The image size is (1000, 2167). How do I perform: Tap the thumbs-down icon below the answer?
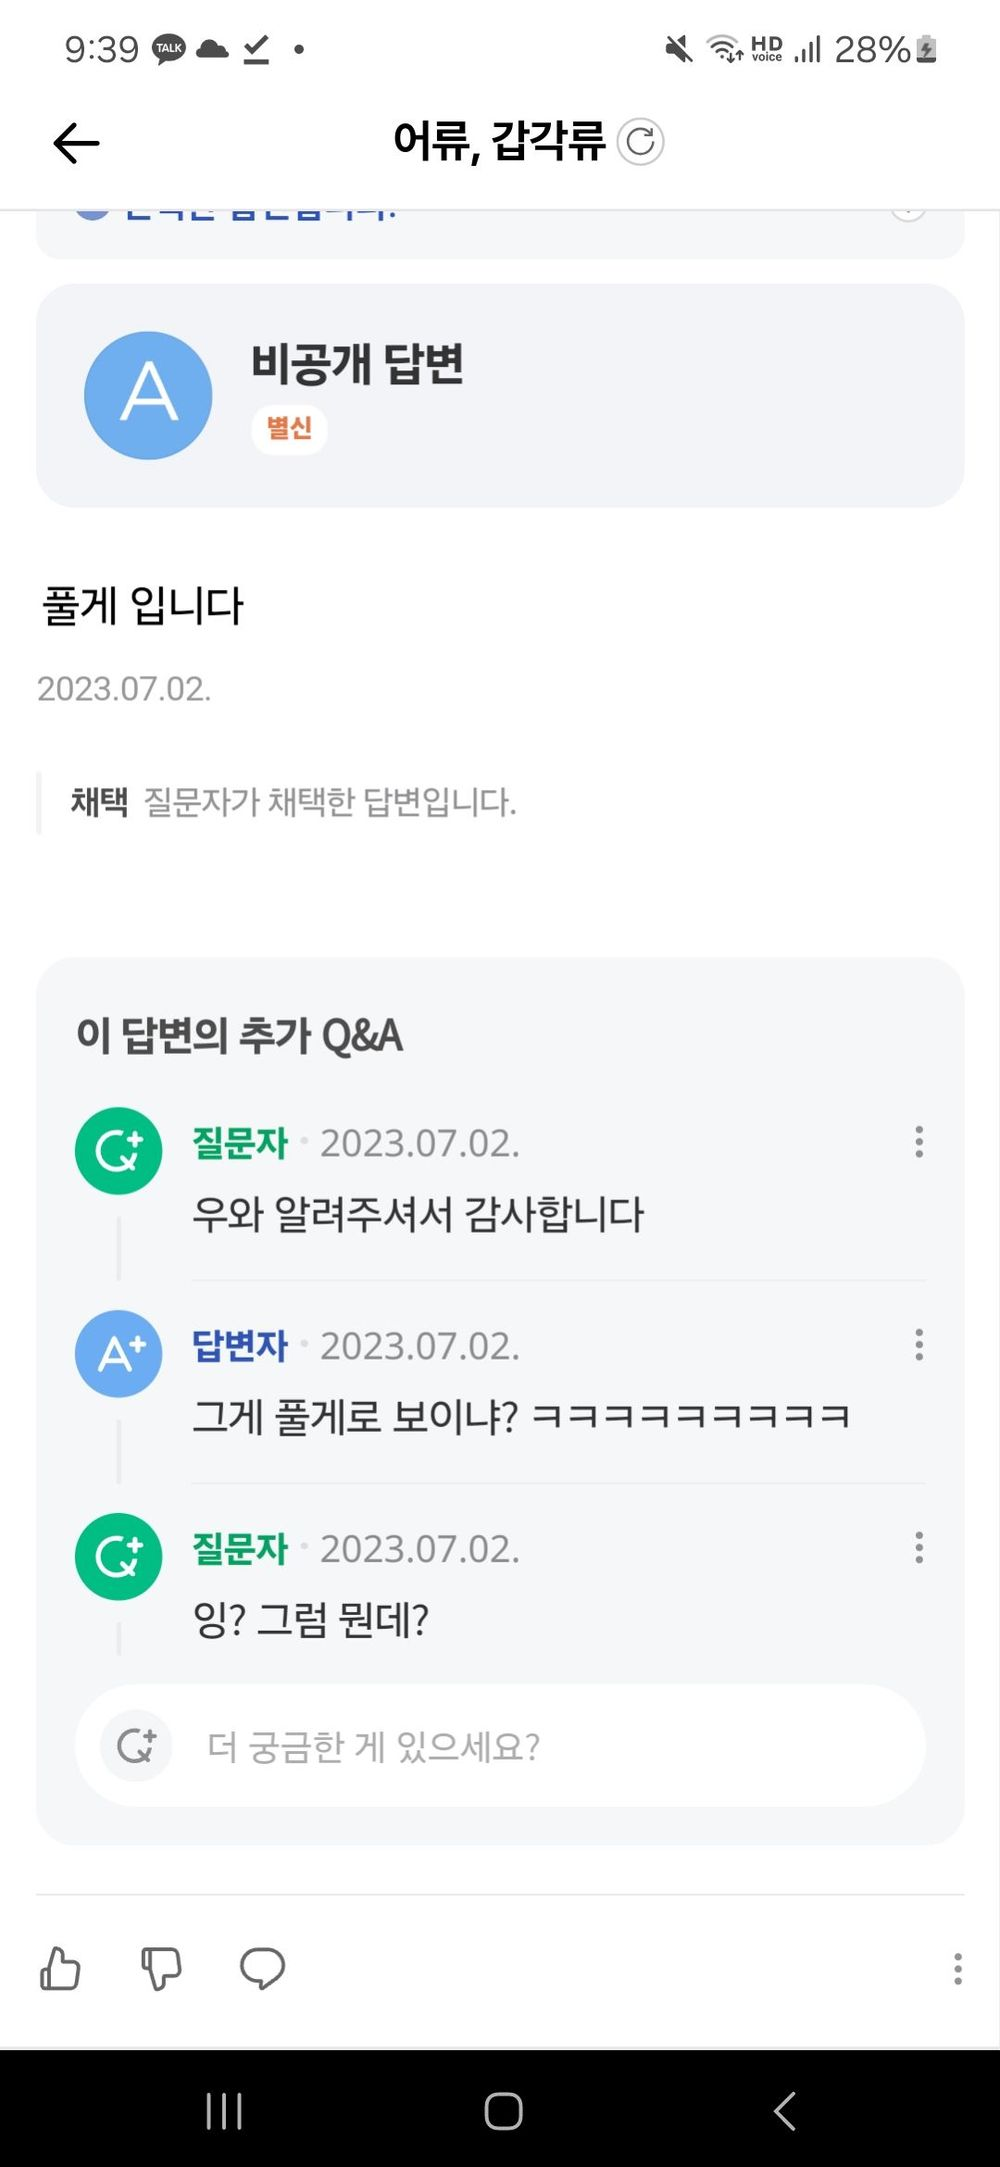(161, 1968)
